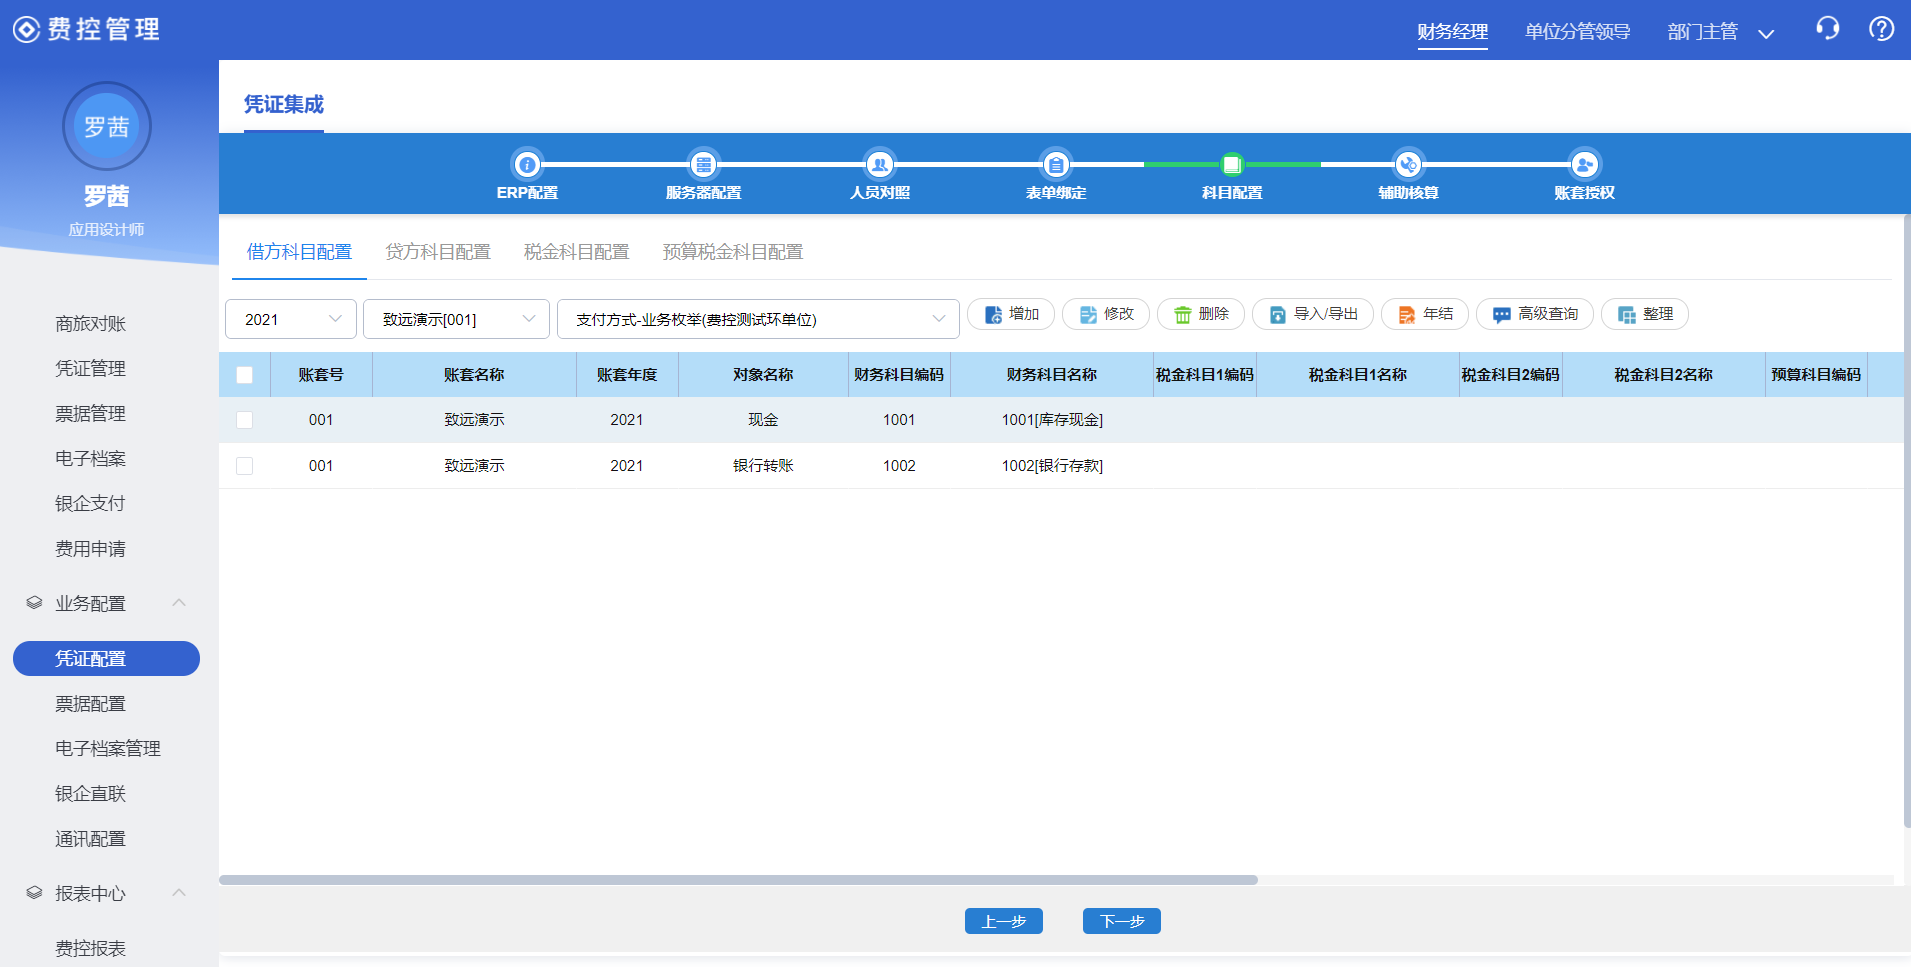The width and height of the screenshot is (1911, 967).
Task: Click the 税金科目1编码 column header
Action: 1205,375
